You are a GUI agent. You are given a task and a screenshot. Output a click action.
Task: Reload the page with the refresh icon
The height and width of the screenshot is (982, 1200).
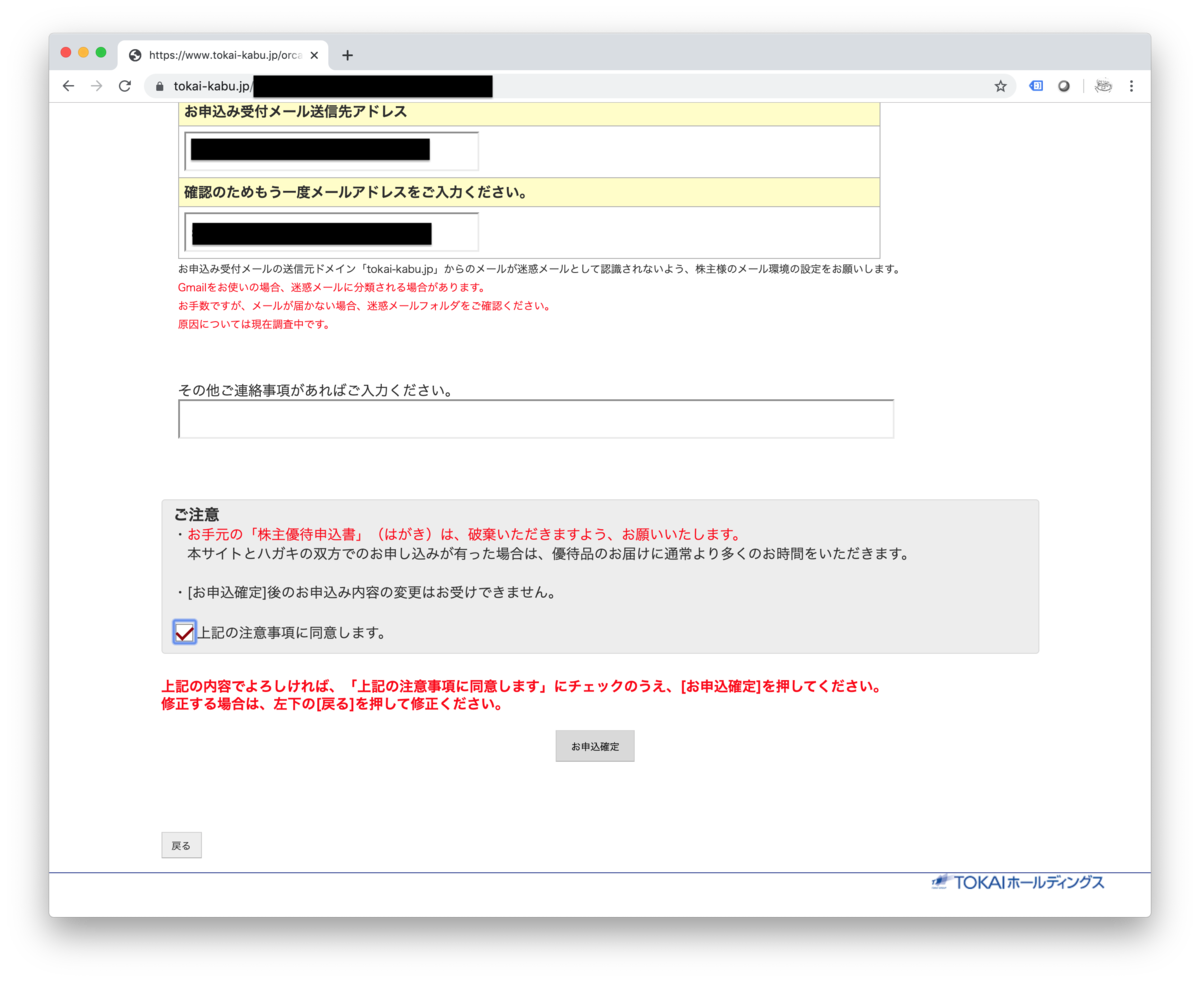tap(125, 86)
